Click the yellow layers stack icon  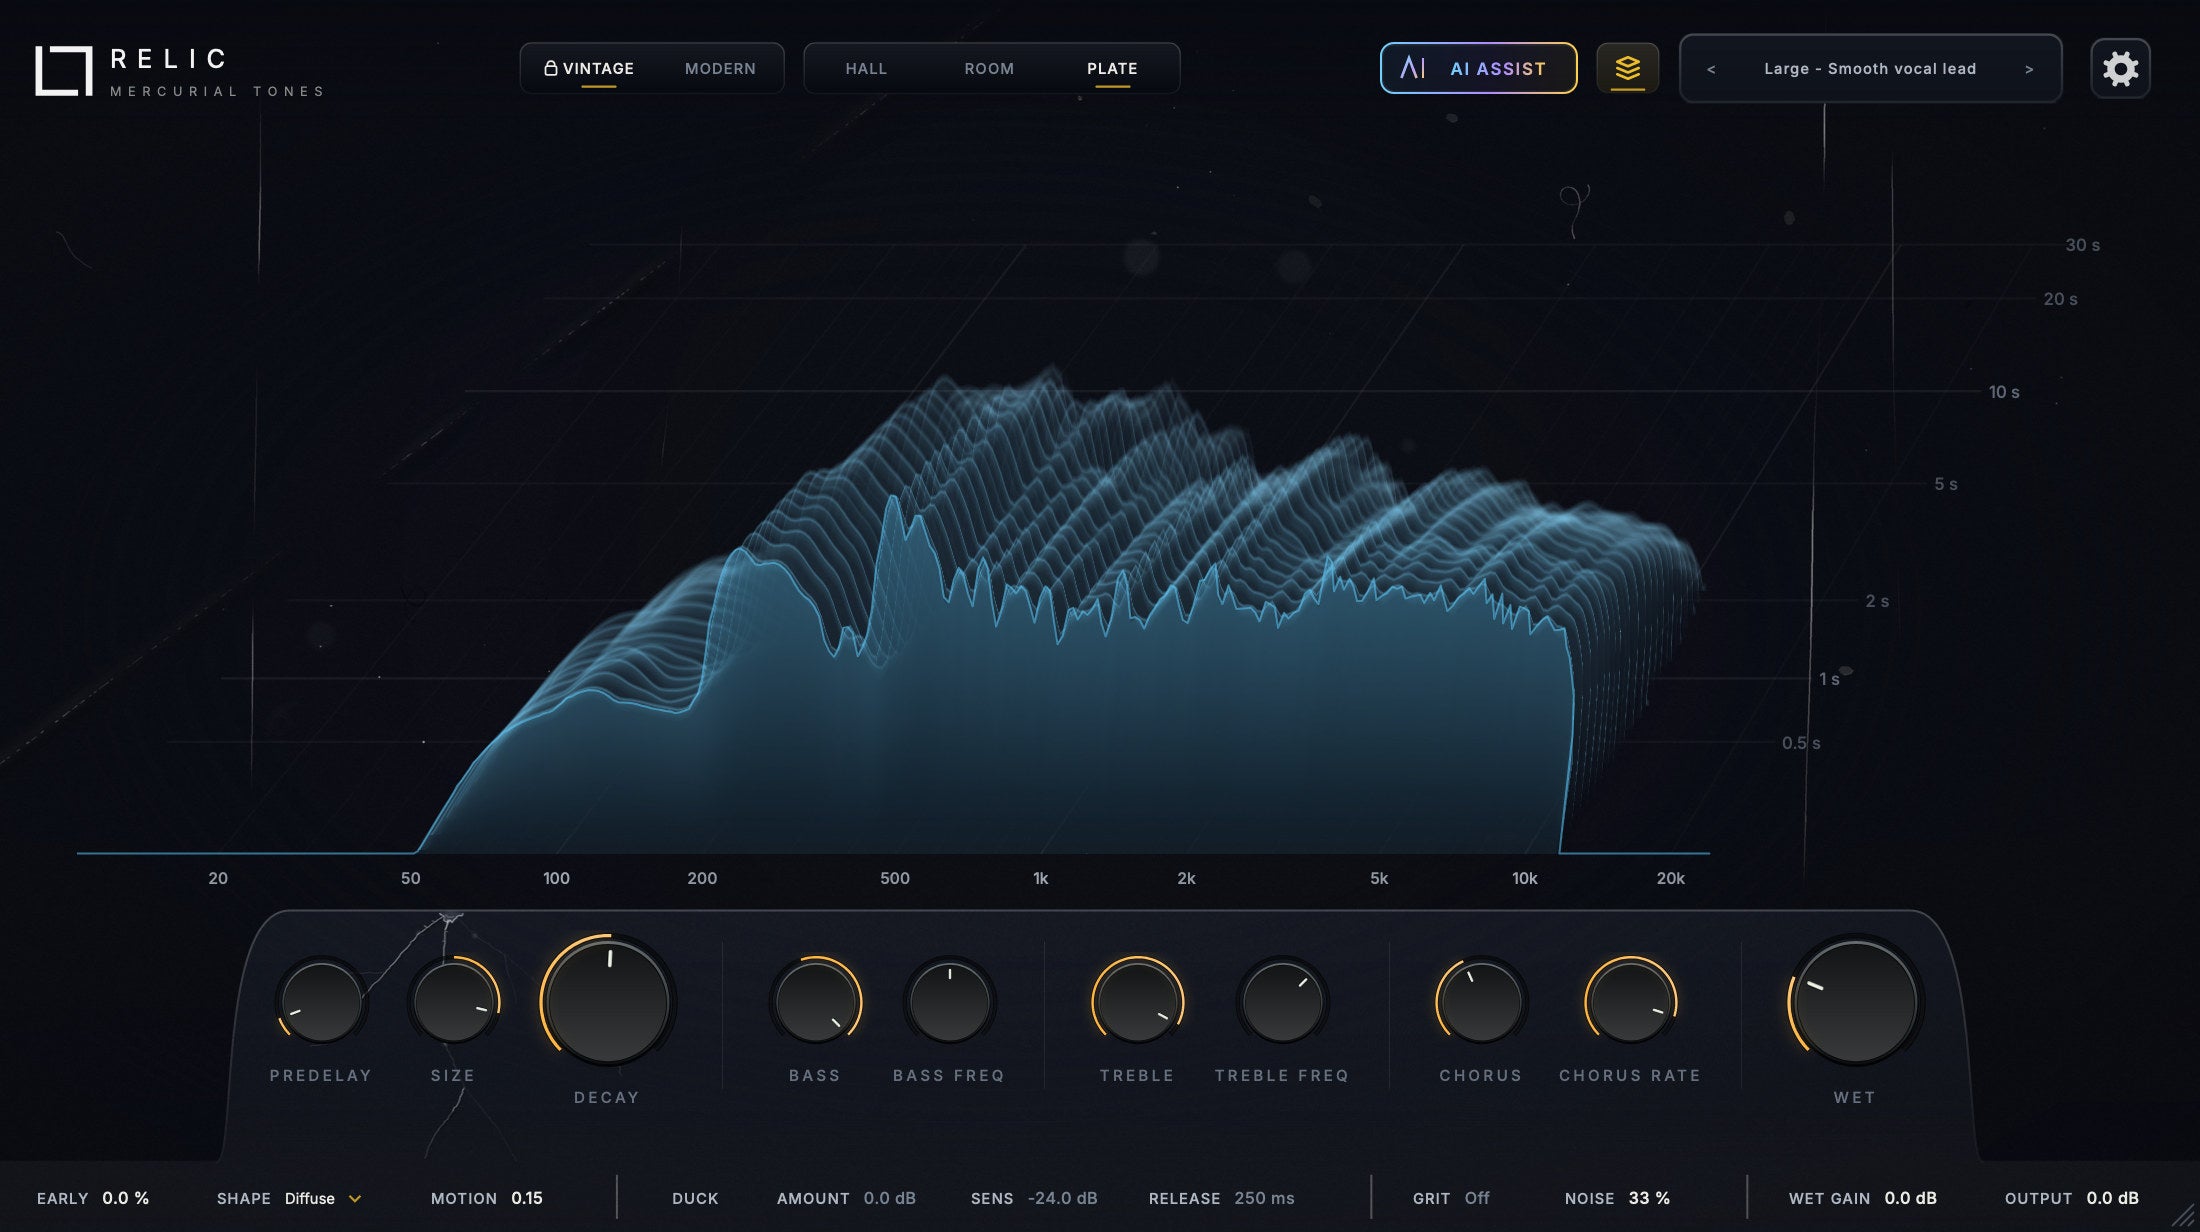pyautogui.click(x=1627, y=68)
